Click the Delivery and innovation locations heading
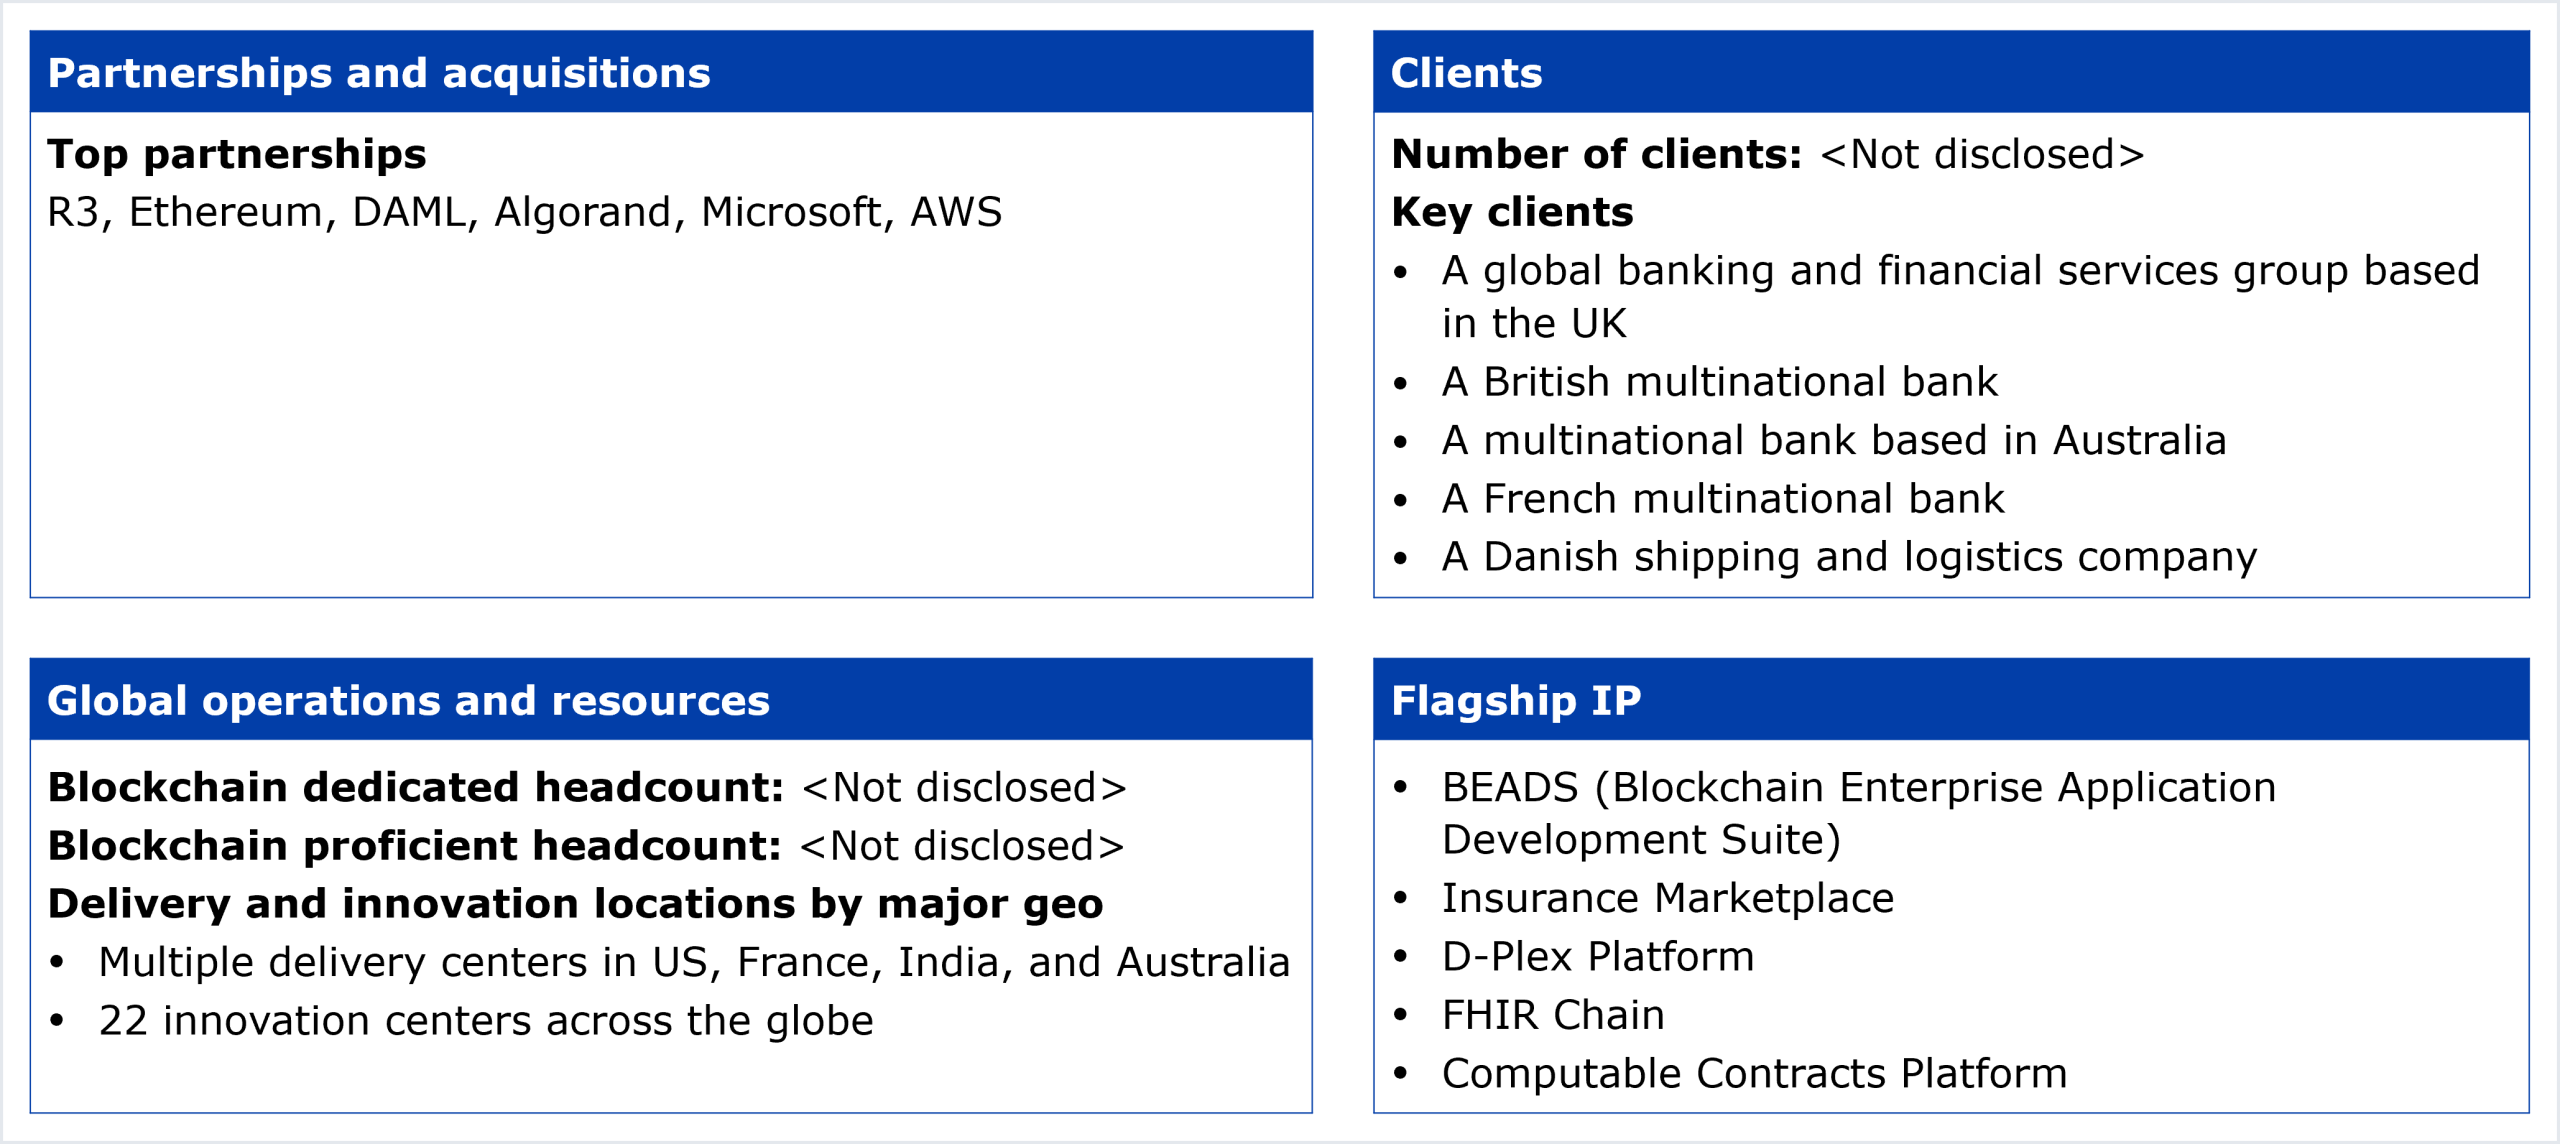This screenshot has width=2560, height=1144. coord(575,904)
